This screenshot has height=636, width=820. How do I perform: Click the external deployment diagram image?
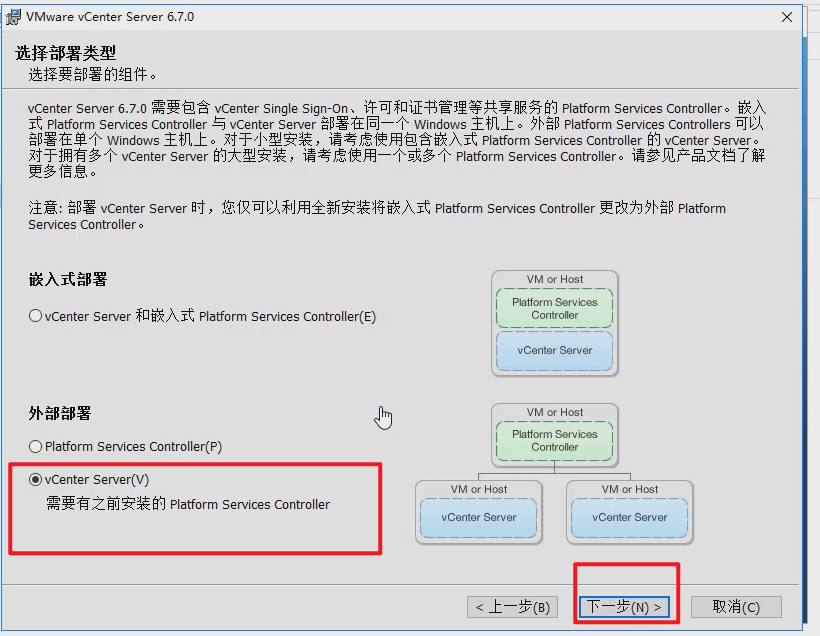tap(554, 474)
